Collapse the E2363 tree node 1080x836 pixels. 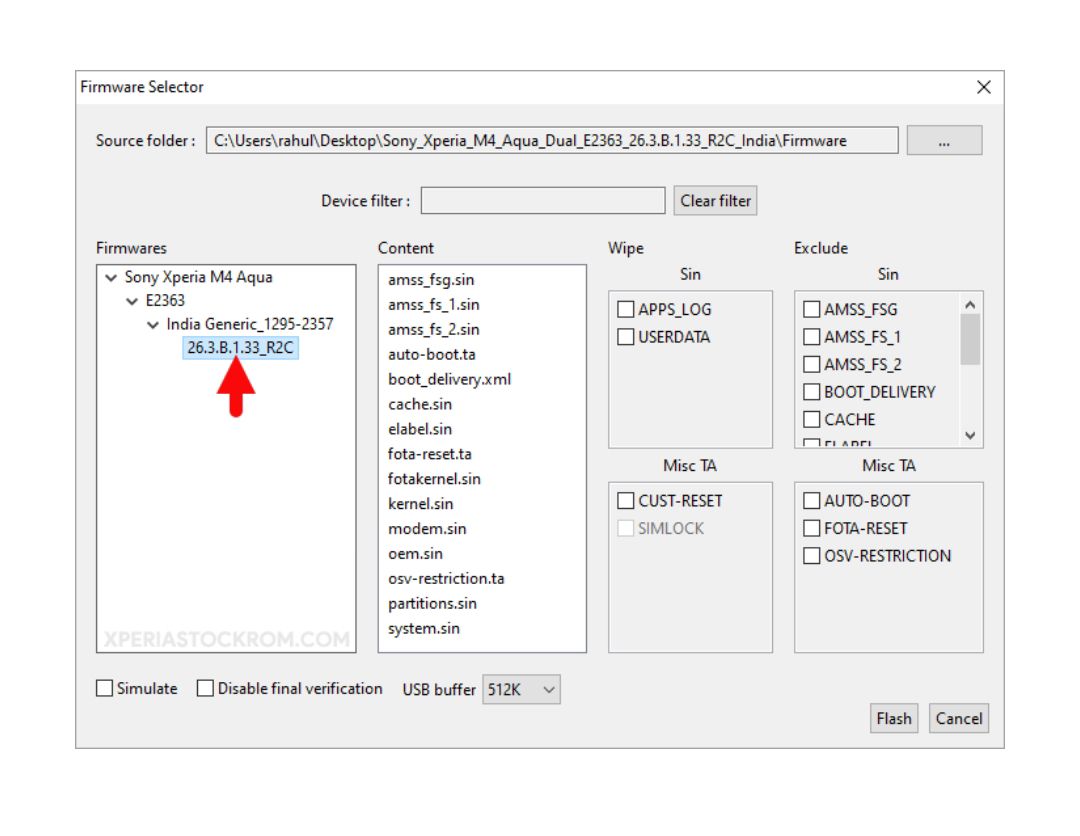pos(132,301)
